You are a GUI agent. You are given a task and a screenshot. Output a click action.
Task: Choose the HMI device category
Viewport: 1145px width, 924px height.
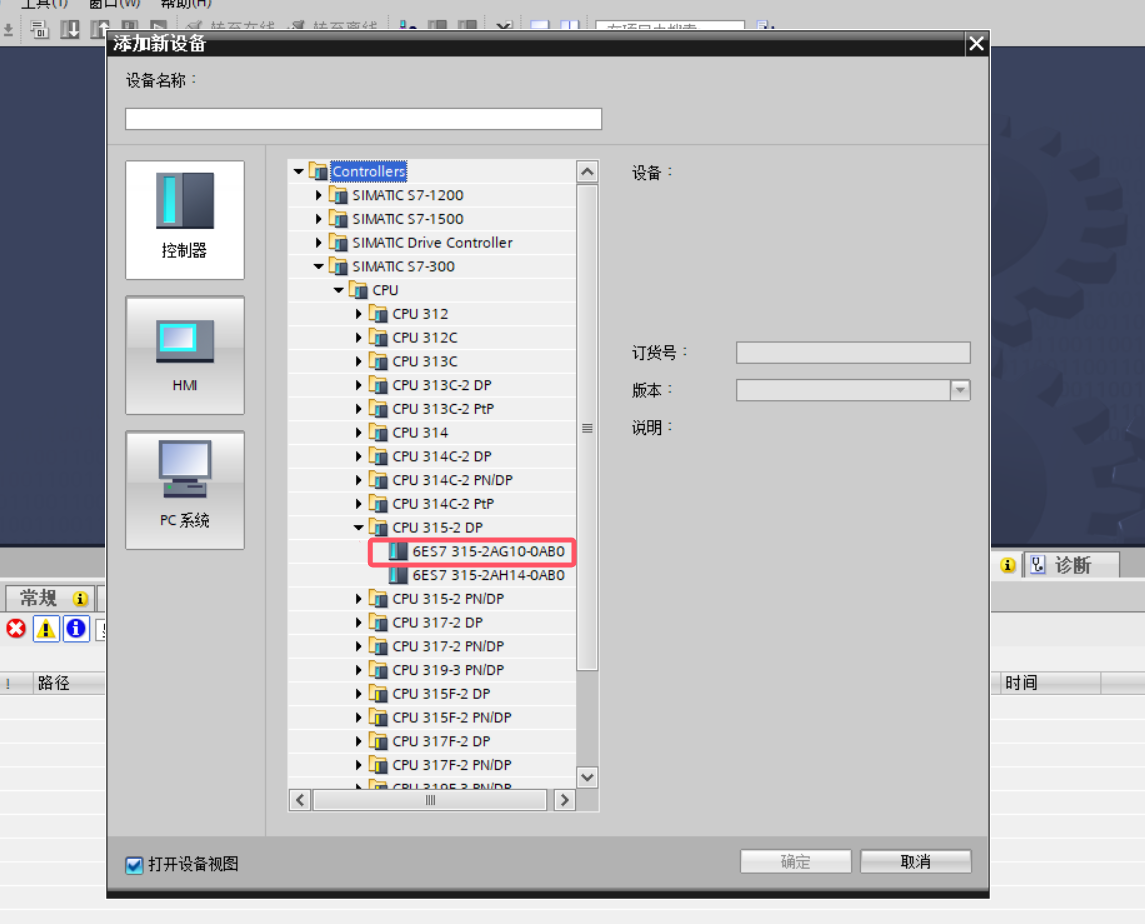pos(185,355)
